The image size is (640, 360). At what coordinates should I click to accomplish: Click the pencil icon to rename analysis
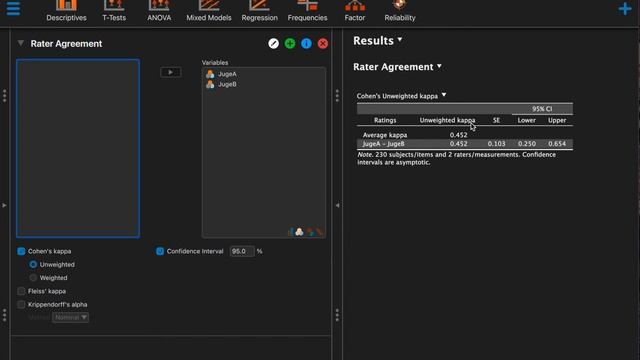coord(273,43)
